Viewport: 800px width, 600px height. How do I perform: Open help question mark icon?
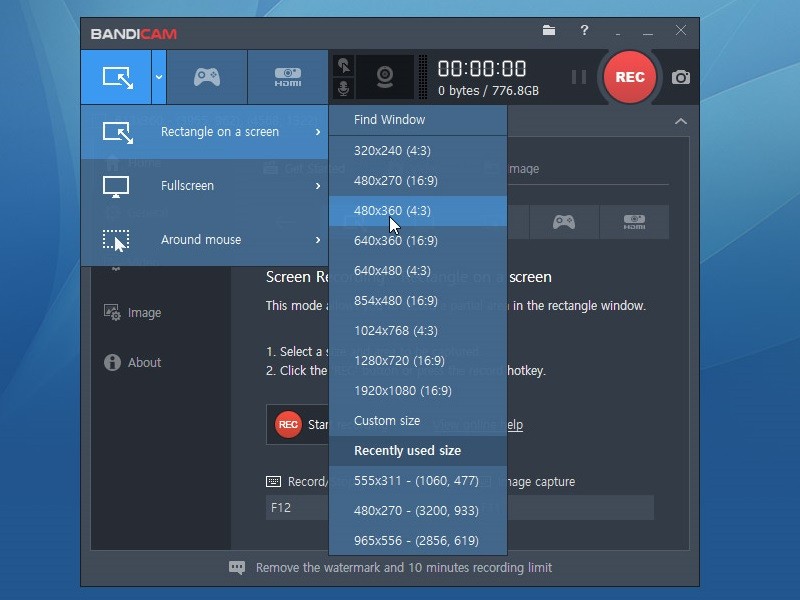click(584, 30)
